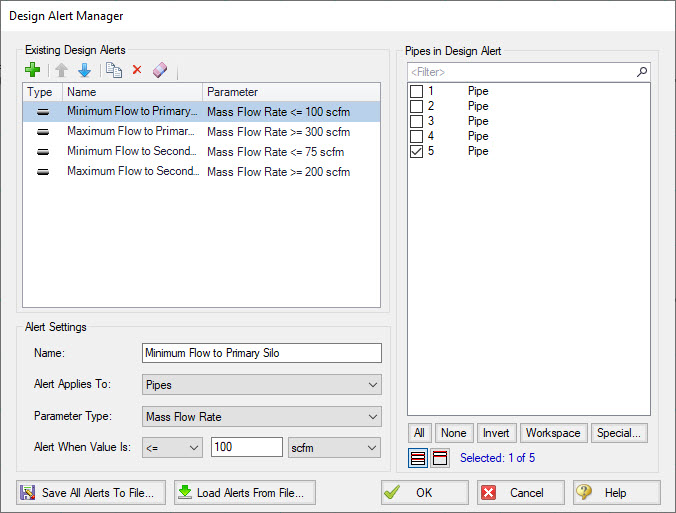The image size is (676, 513).
Task: Click the Workspace button
Action: [x=553, y=433]
